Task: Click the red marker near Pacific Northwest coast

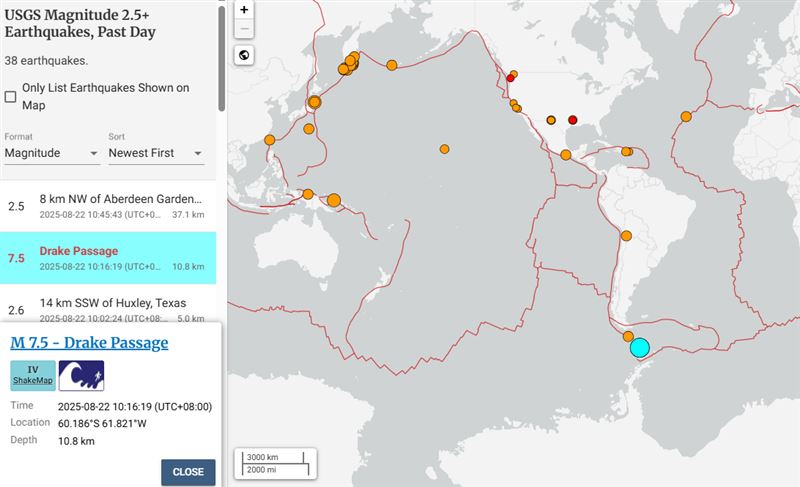Action: 510,78
